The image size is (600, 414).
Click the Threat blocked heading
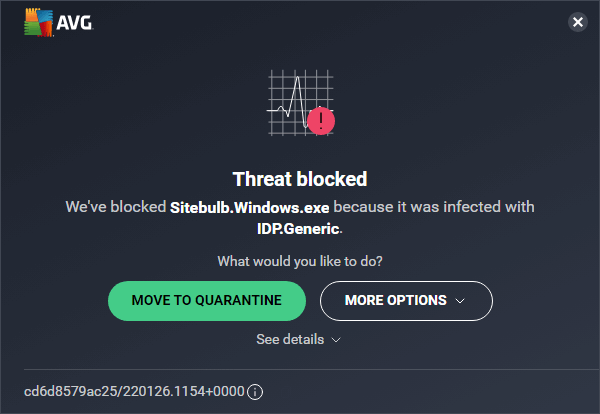[x=300, y=179]
